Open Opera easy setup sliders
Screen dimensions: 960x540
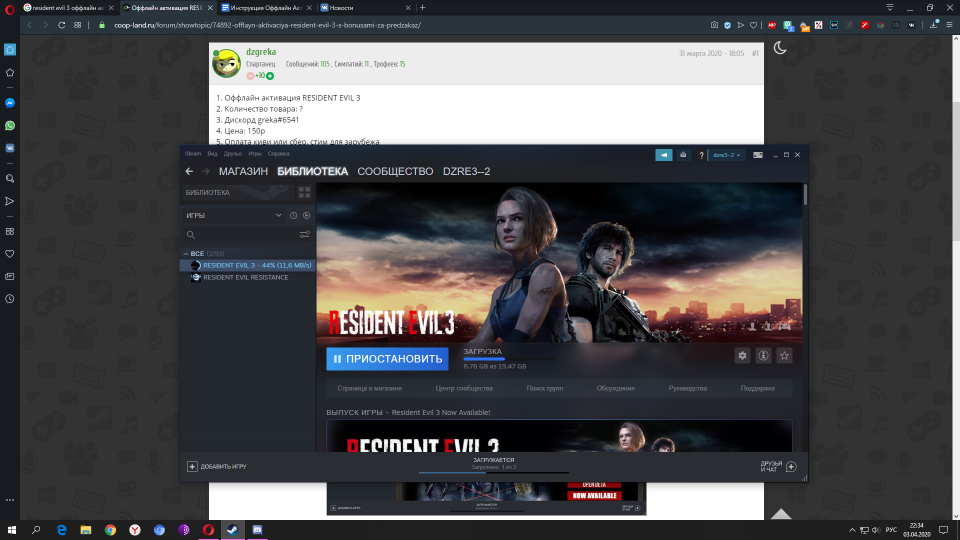pos(949,25)
